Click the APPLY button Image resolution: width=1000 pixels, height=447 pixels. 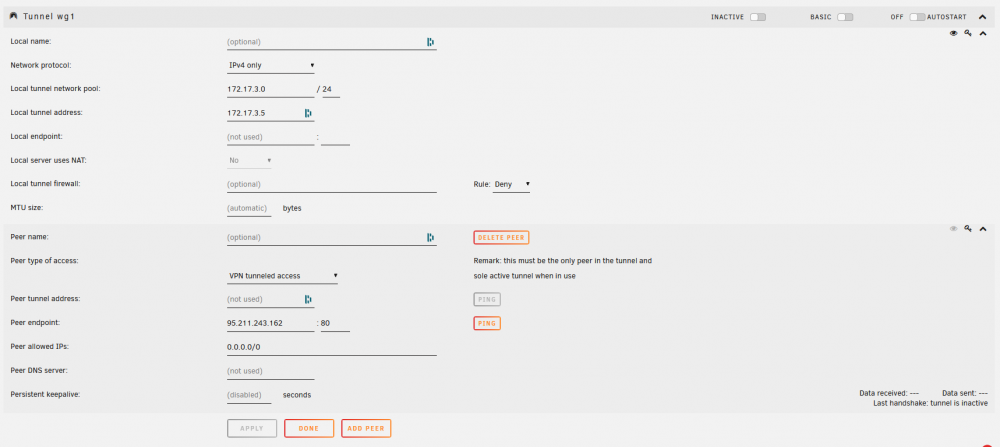(252, 429)
